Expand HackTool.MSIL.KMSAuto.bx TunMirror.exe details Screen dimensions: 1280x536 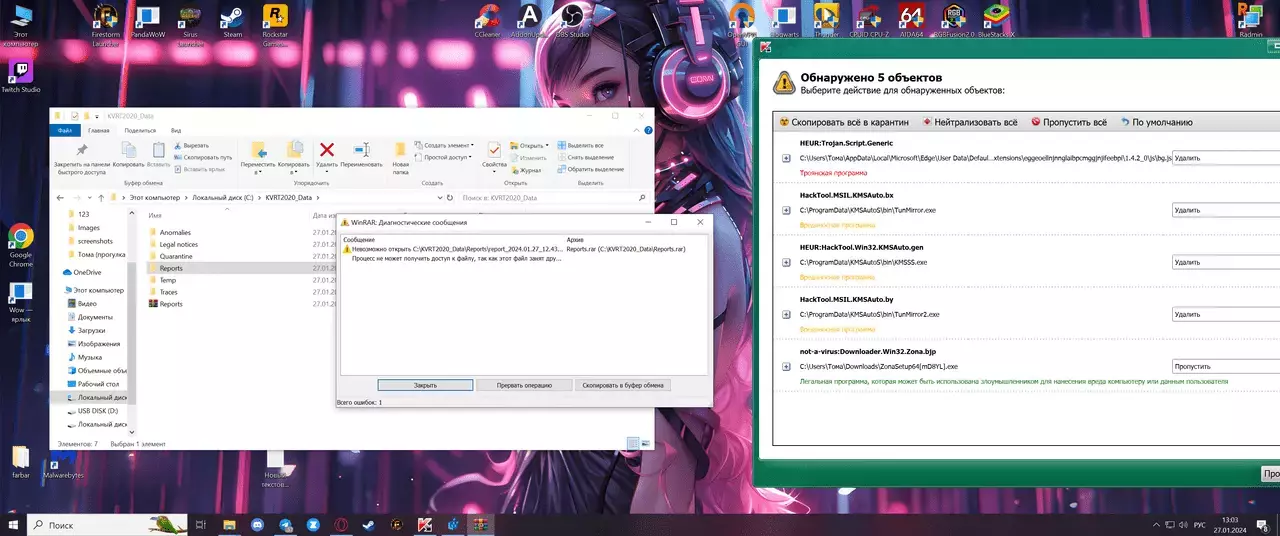coord(786,210)
